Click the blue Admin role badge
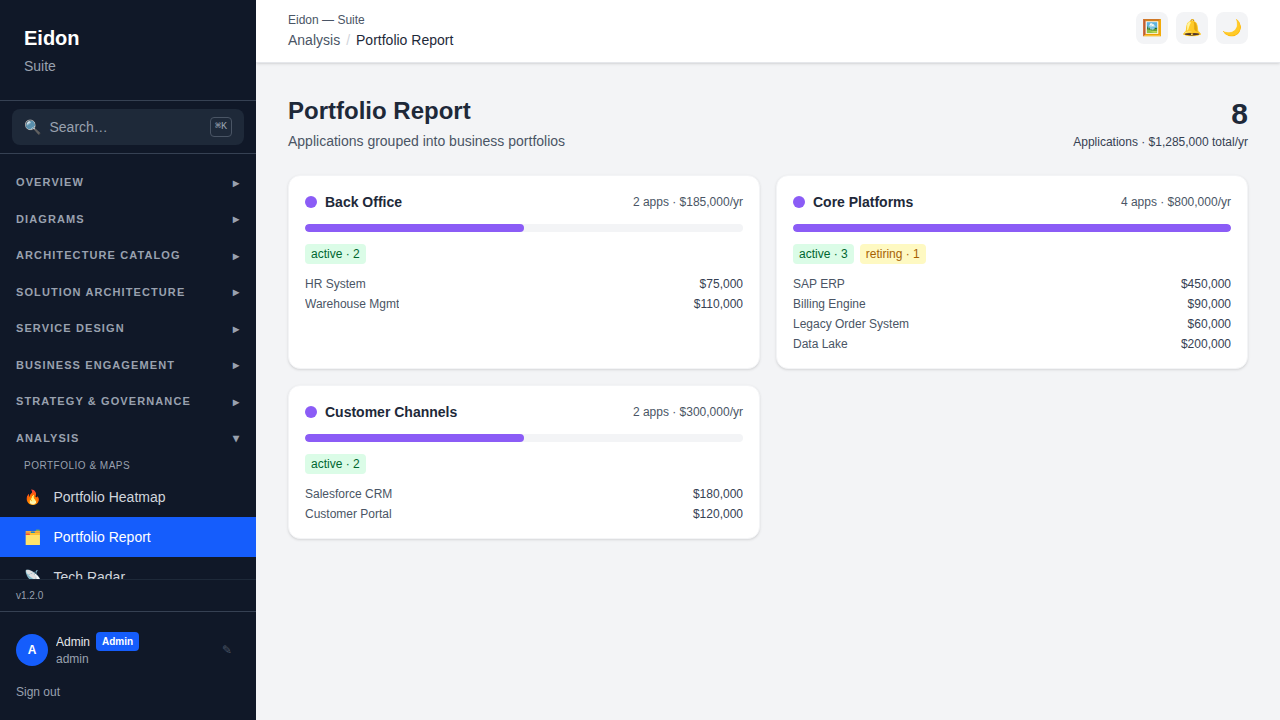 117,641
